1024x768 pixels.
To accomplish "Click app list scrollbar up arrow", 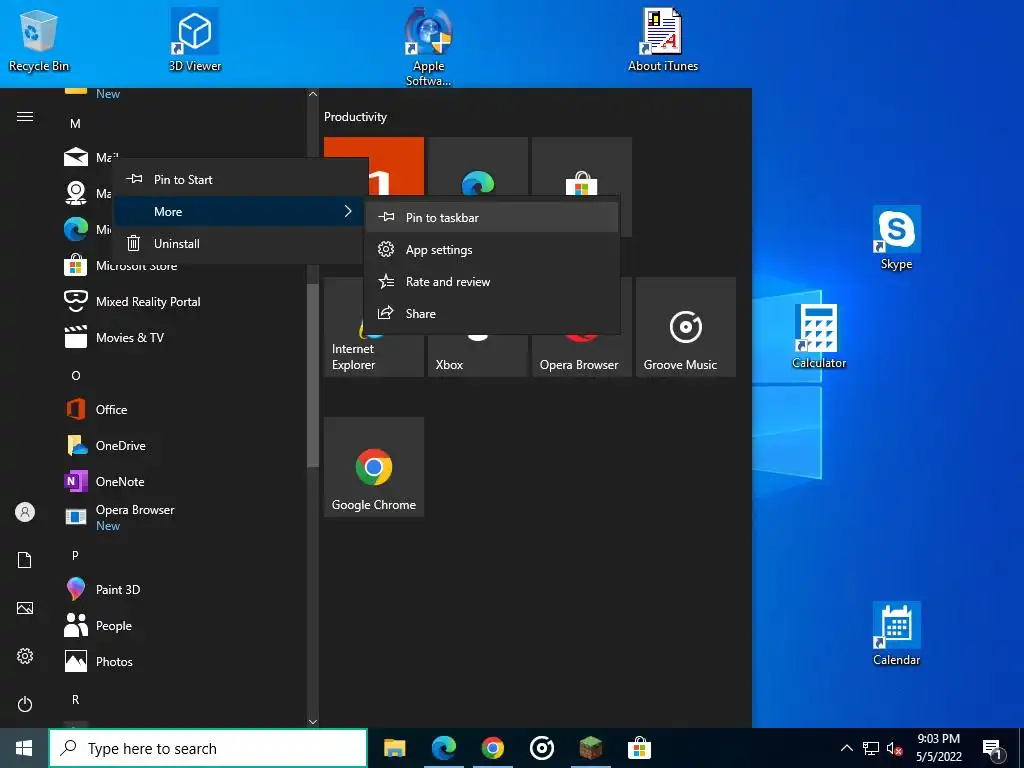I will coord(313,94).
